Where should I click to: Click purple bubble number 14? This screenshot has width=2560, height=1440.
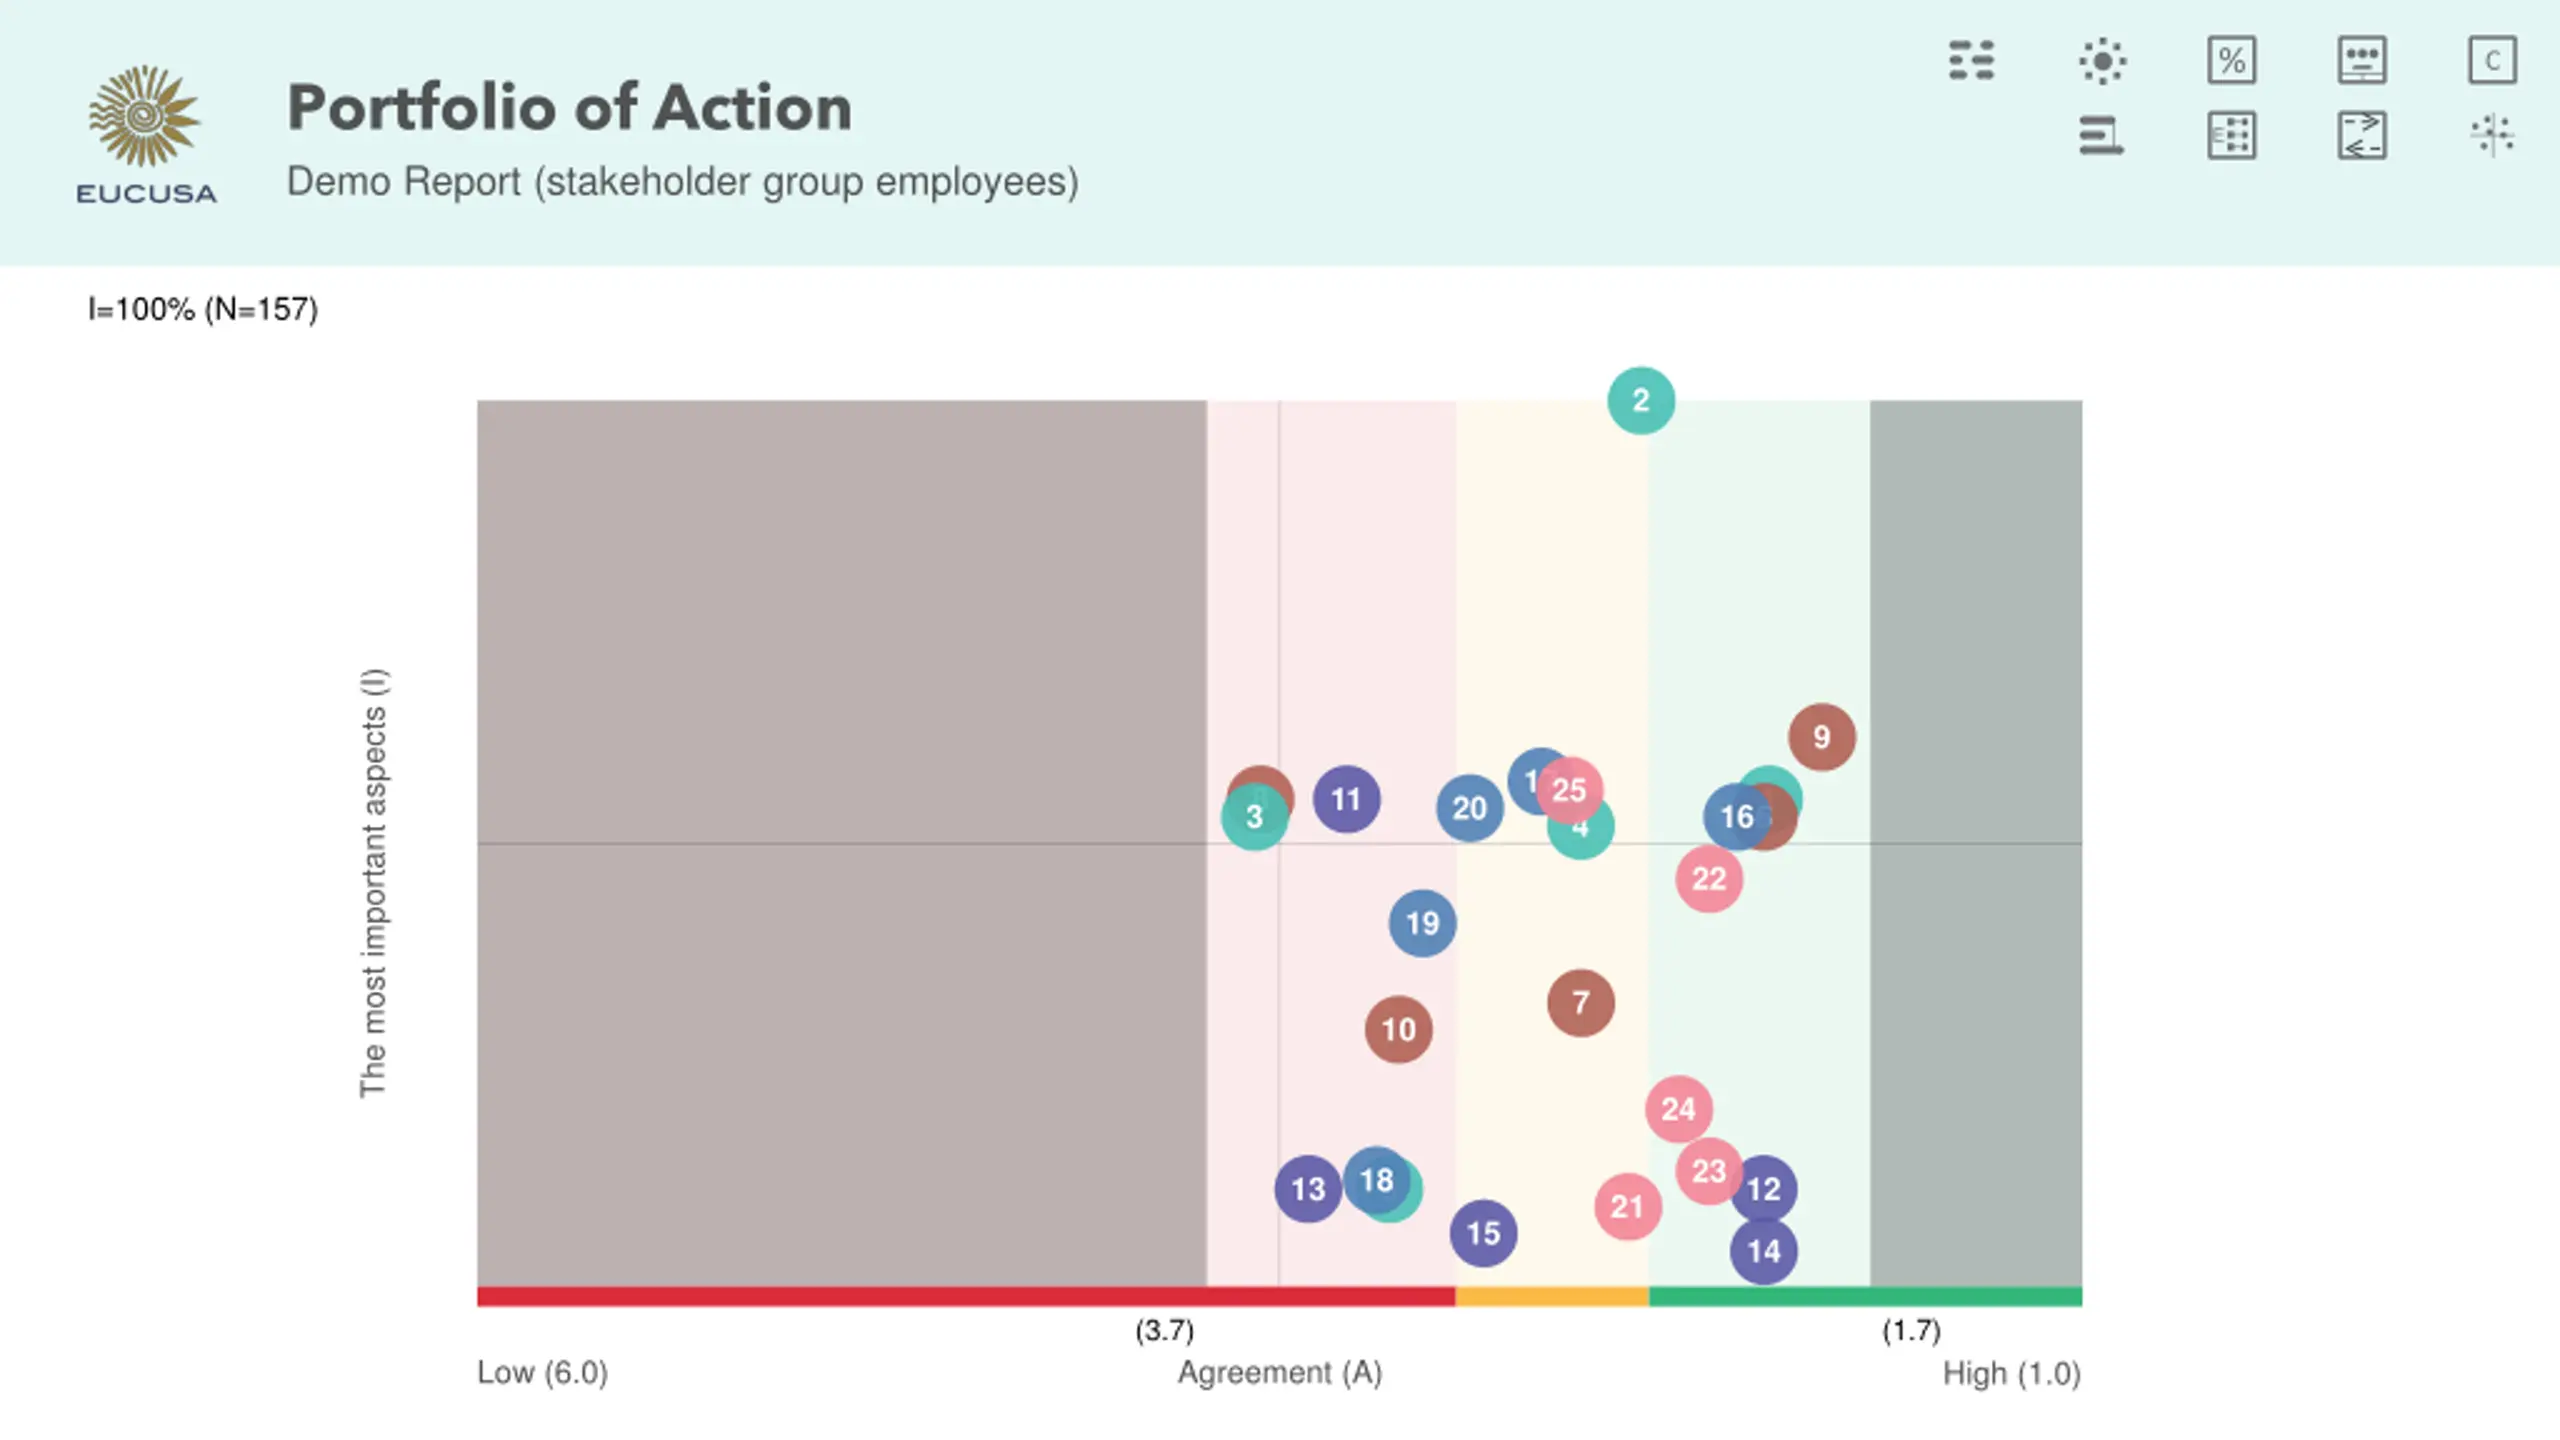1764,1251
